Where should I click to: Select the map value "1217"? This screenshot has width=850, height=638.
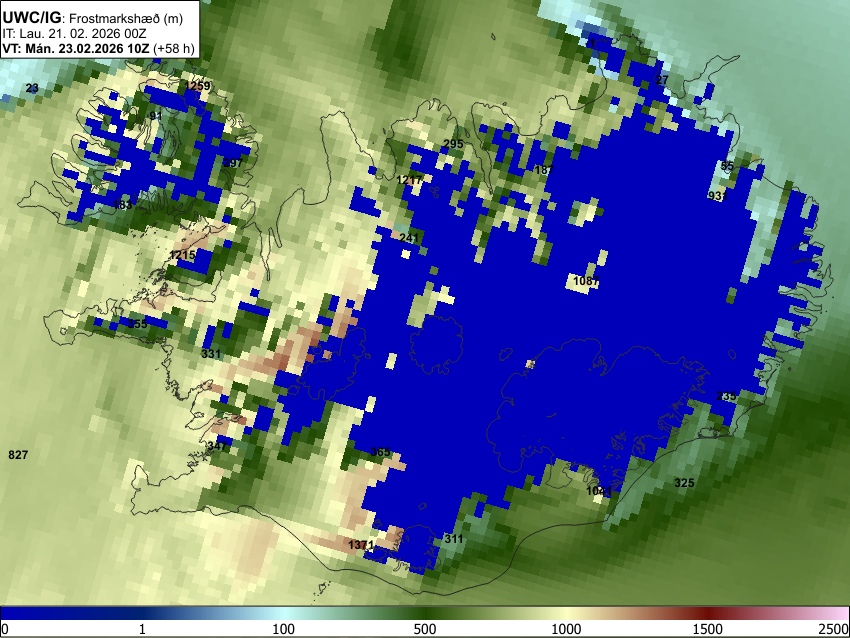point(409,179)
